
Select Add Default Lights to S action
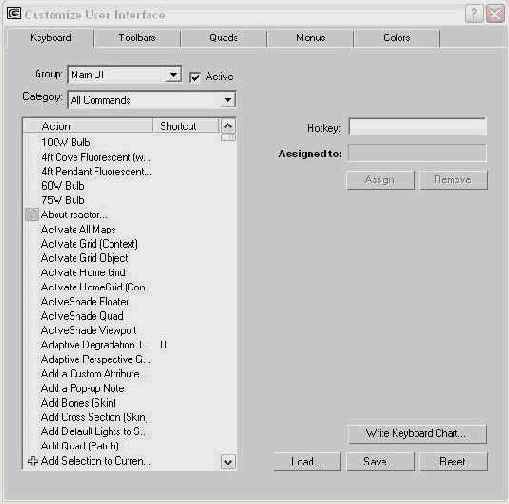pyautogui.click(x=93, y=432)
